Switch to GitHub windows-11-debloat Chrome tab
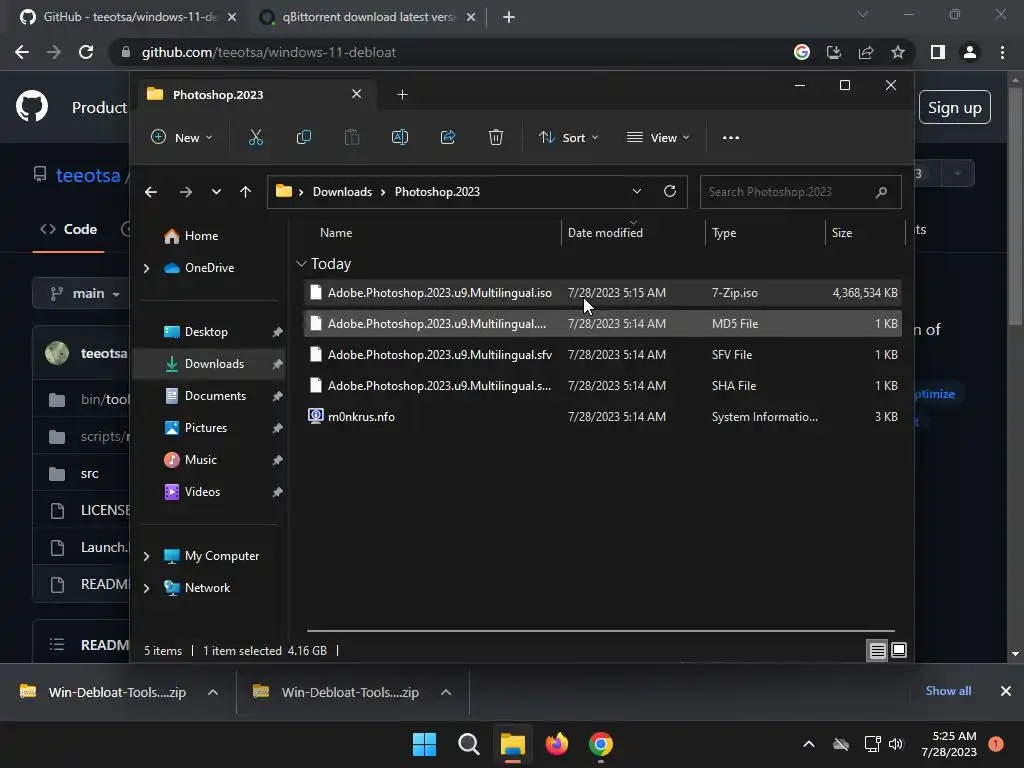This screenshot has height=768, width=1024. coord(125,17)
